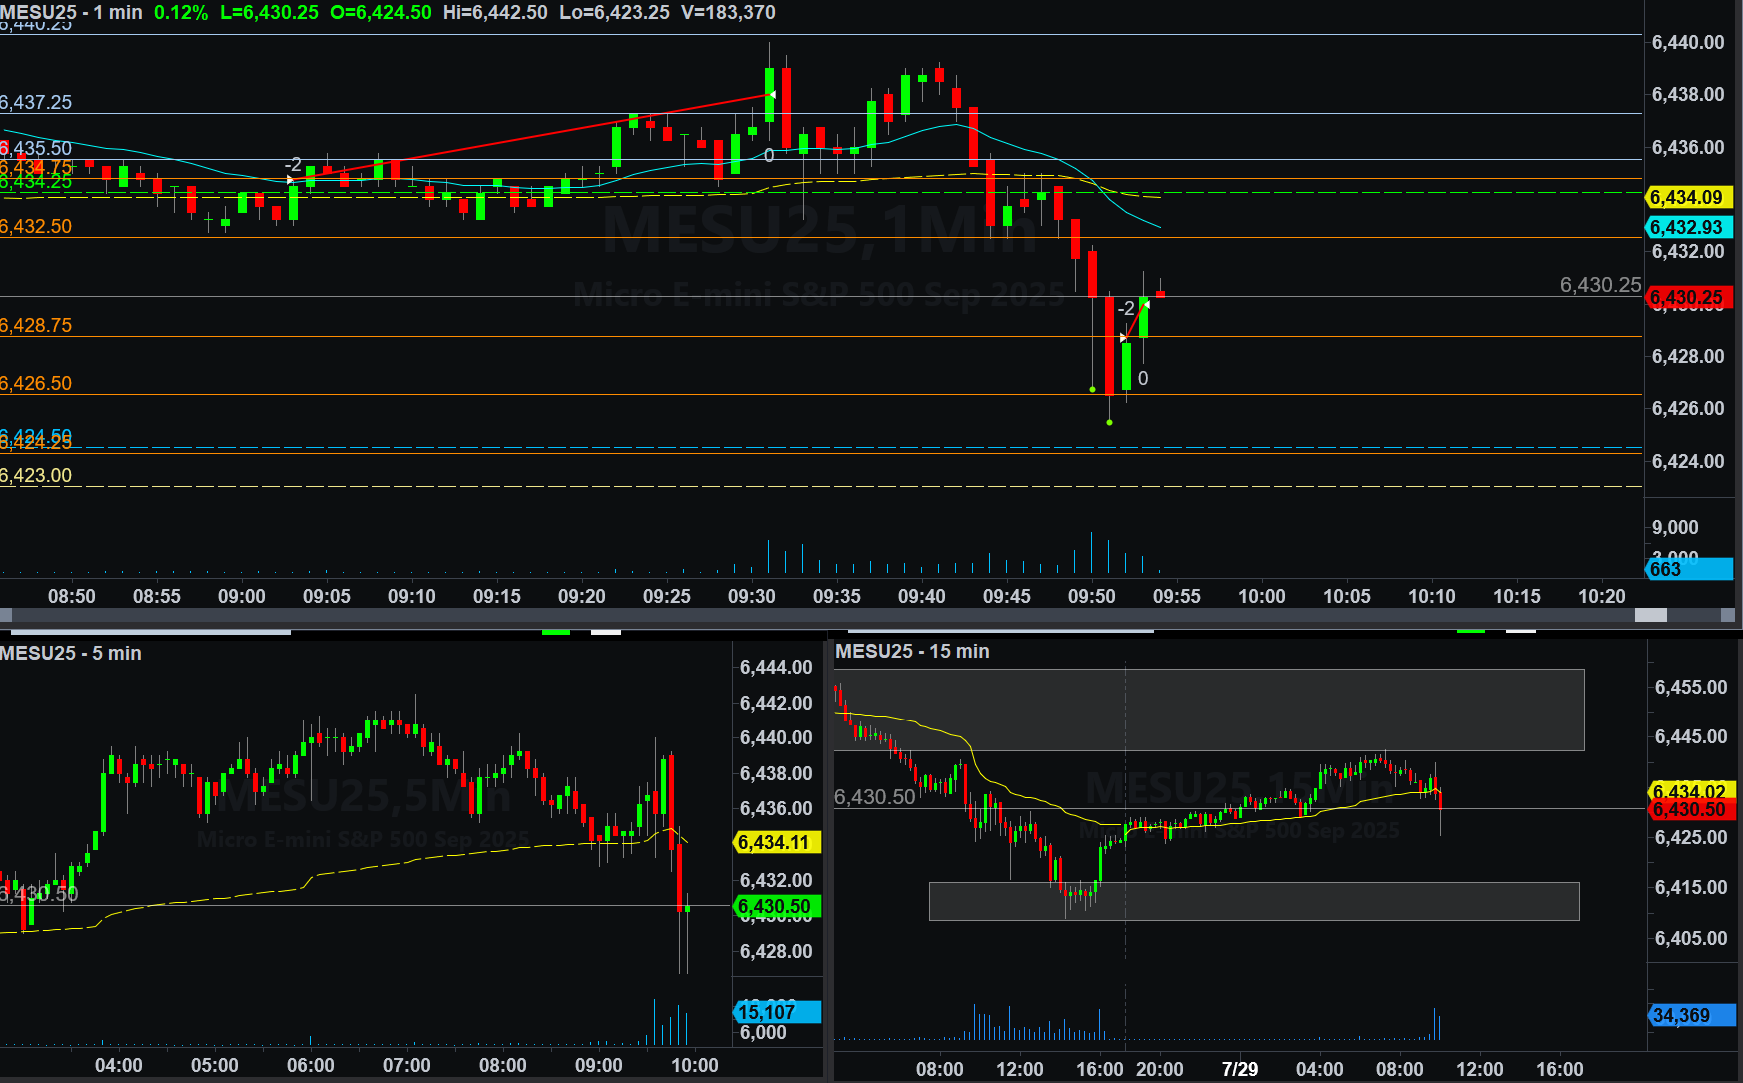Click the 07:00 time label on the 5 min axis
Viewport: 1743px width, 1083px height.
407,1065
